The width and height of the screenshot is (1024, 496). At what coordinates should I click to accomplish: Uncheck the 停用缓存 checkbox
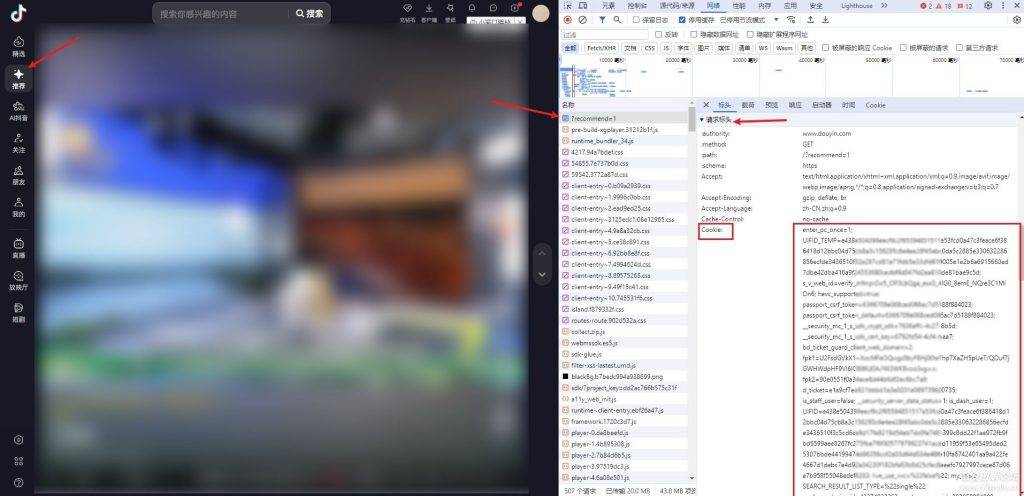[682, 20]
